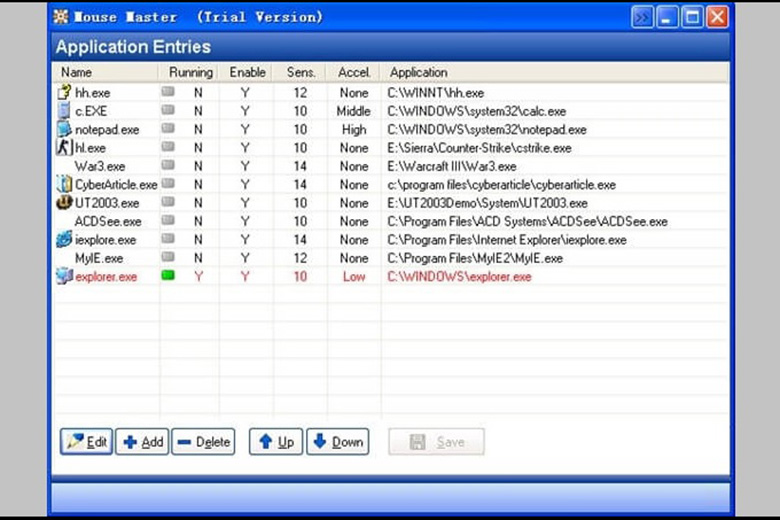
Task: Add a new application entry
Action: pyautogui.click(x=142, y=442)
